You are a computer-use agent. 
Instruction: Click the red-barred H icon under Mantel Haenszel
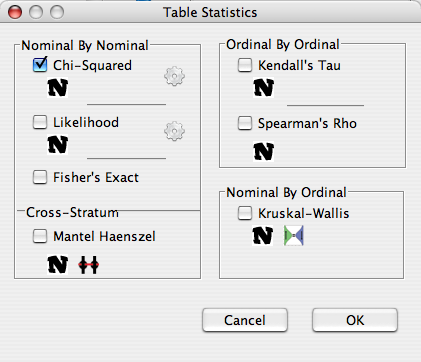pos(89,265)
